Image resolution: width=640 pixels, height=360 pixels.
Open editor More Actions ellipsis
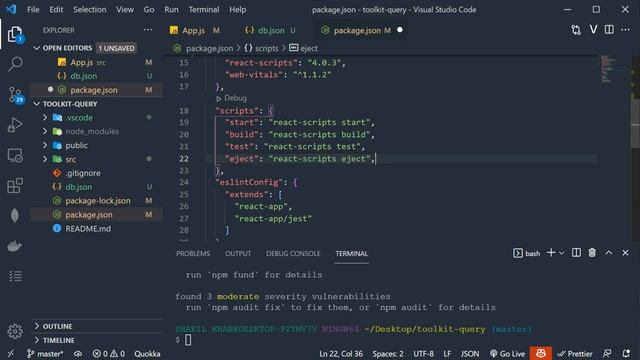pyautogui.click(x=625, y=30)
